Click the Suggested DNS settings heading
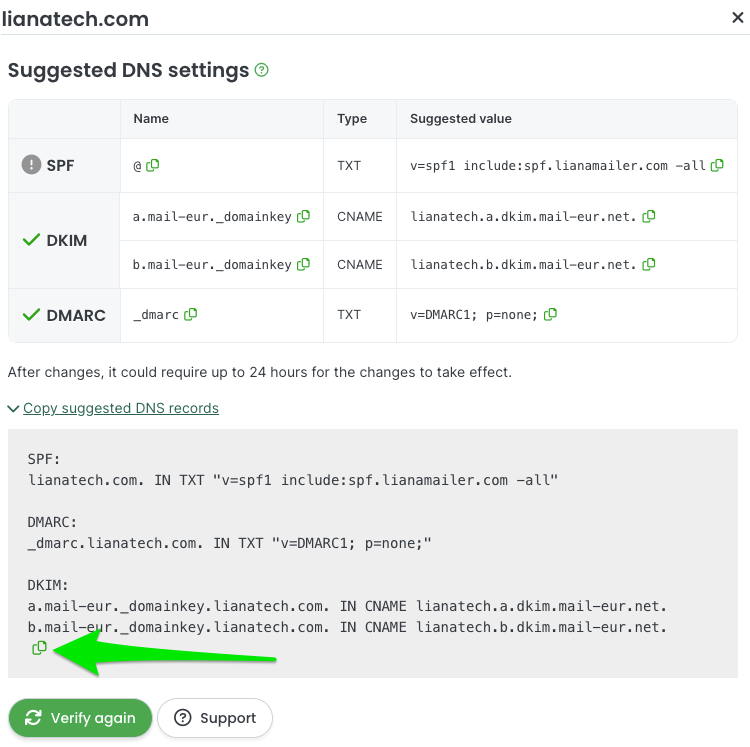This screenshot has height=747, width=750. [129, 70]
